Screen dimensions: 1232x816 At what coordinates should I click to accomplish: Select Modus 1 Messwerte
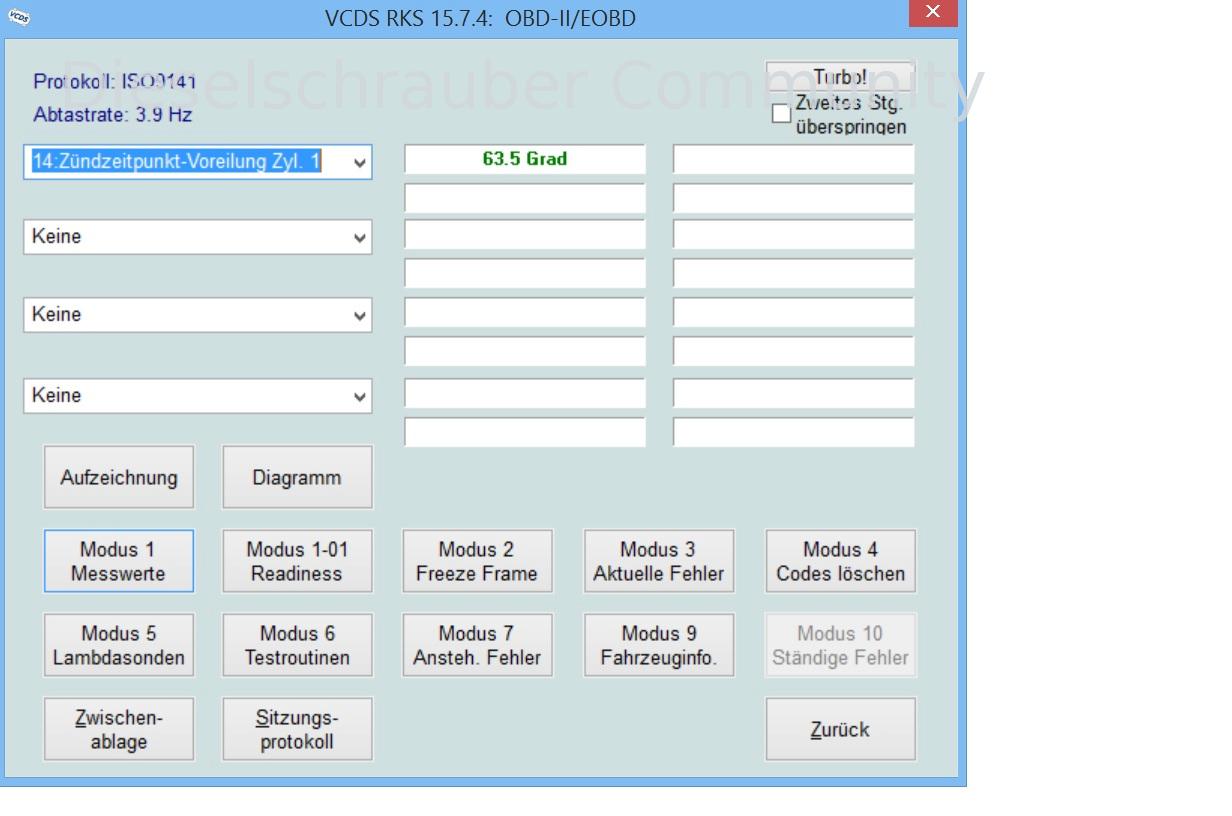119,561
